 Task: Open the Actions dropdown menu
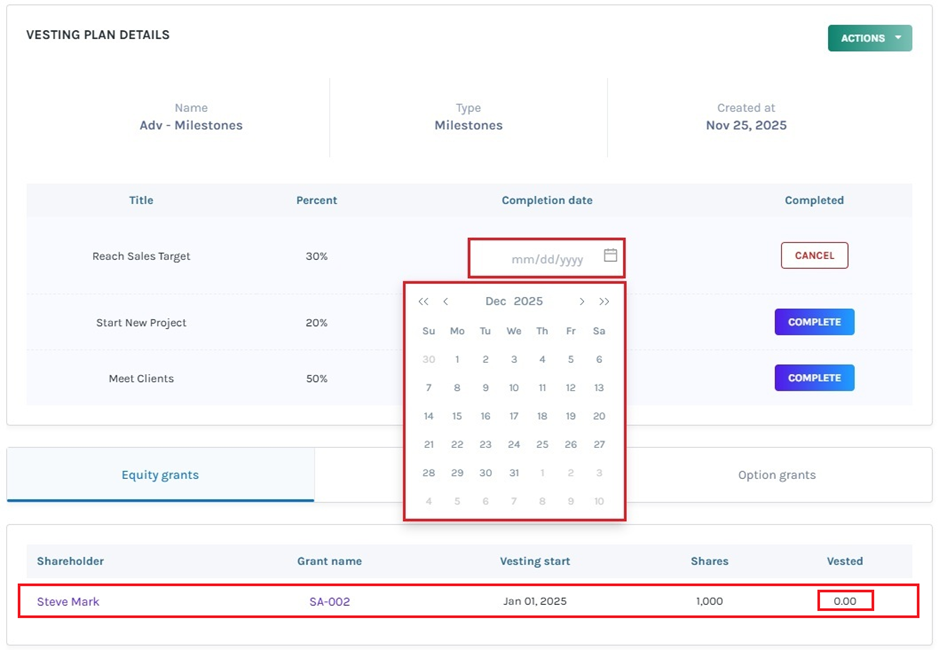(869, 38)
